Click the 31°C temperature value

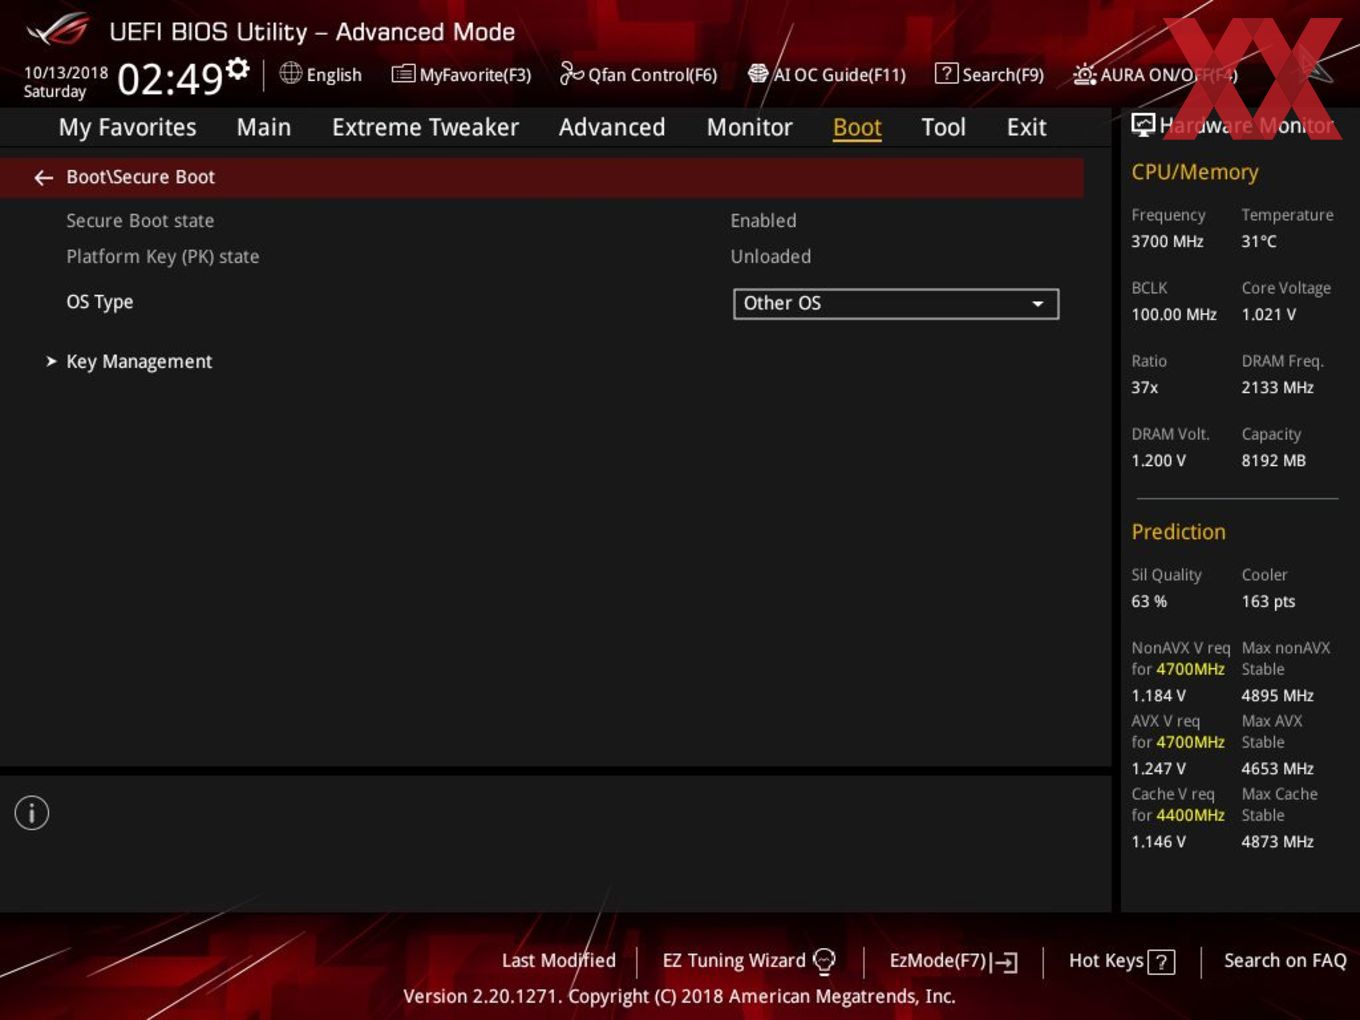tap(1259, 242)
